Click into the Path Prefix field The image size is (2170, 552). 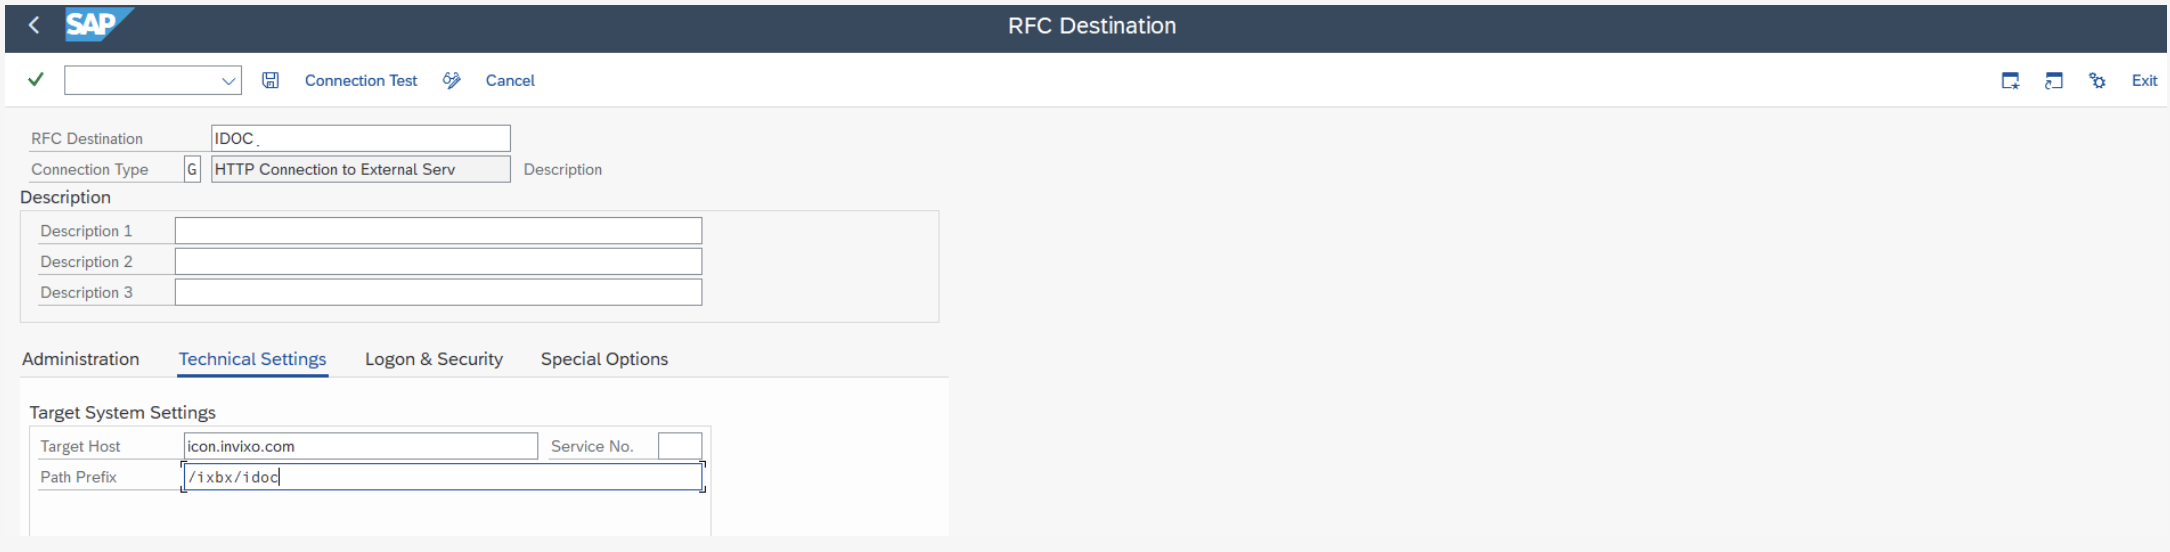click(442, 477)
